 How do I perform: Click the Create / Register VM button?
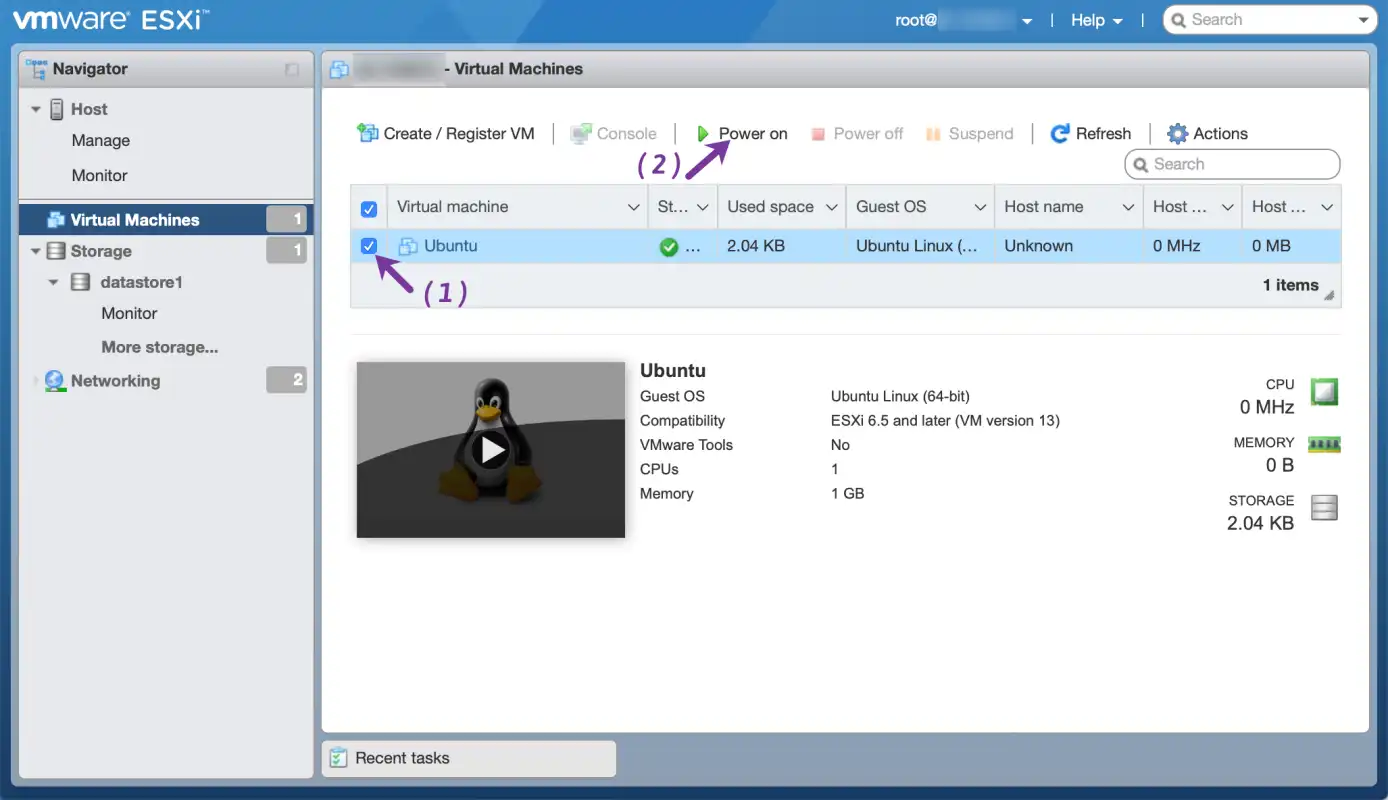(446, 134)
